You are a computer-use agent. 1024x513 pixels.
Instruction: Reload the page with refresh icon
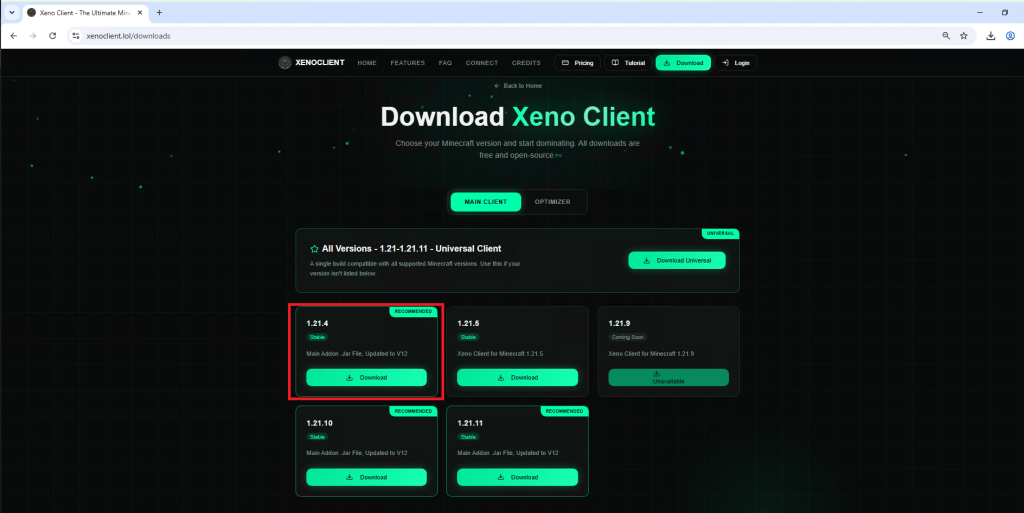click(53, 36)
